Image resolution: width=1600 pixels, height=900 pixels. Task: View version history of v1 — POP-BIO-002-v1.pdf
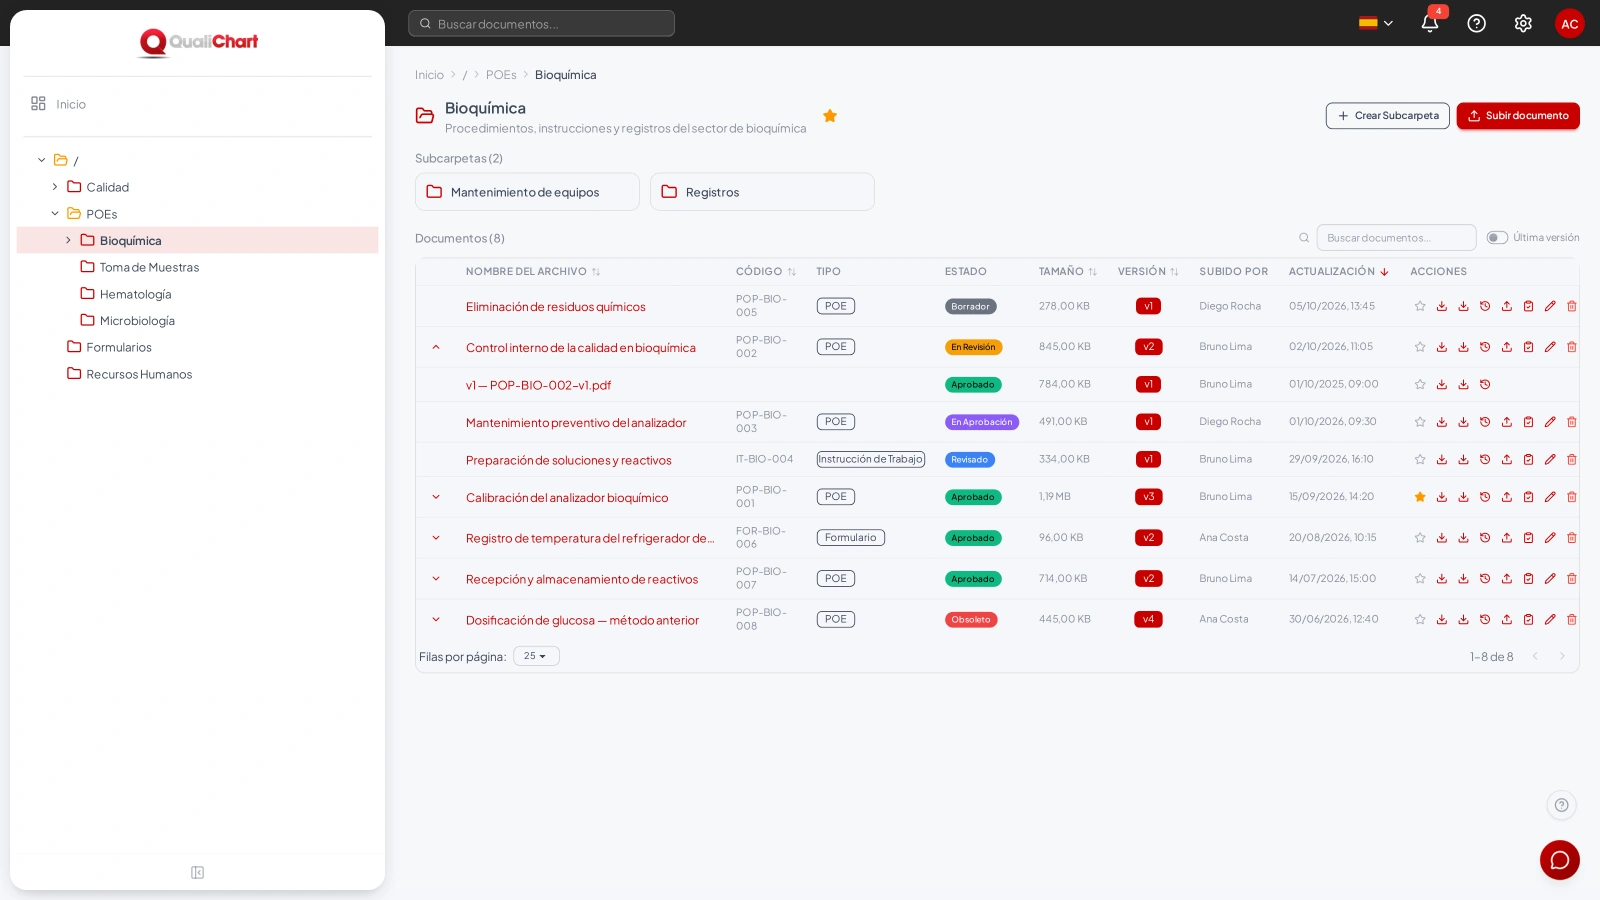[x=1485, y=384]
